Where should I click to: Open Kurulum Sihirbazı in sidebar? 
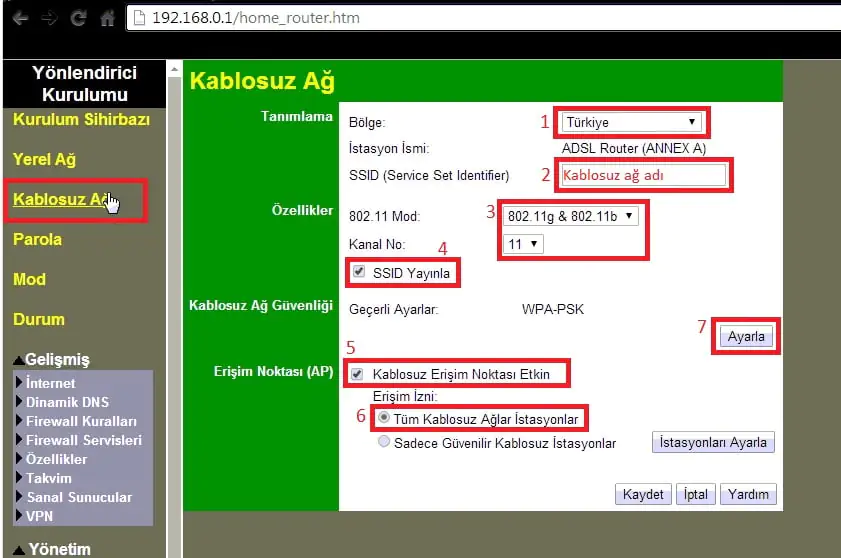(82, 119)
